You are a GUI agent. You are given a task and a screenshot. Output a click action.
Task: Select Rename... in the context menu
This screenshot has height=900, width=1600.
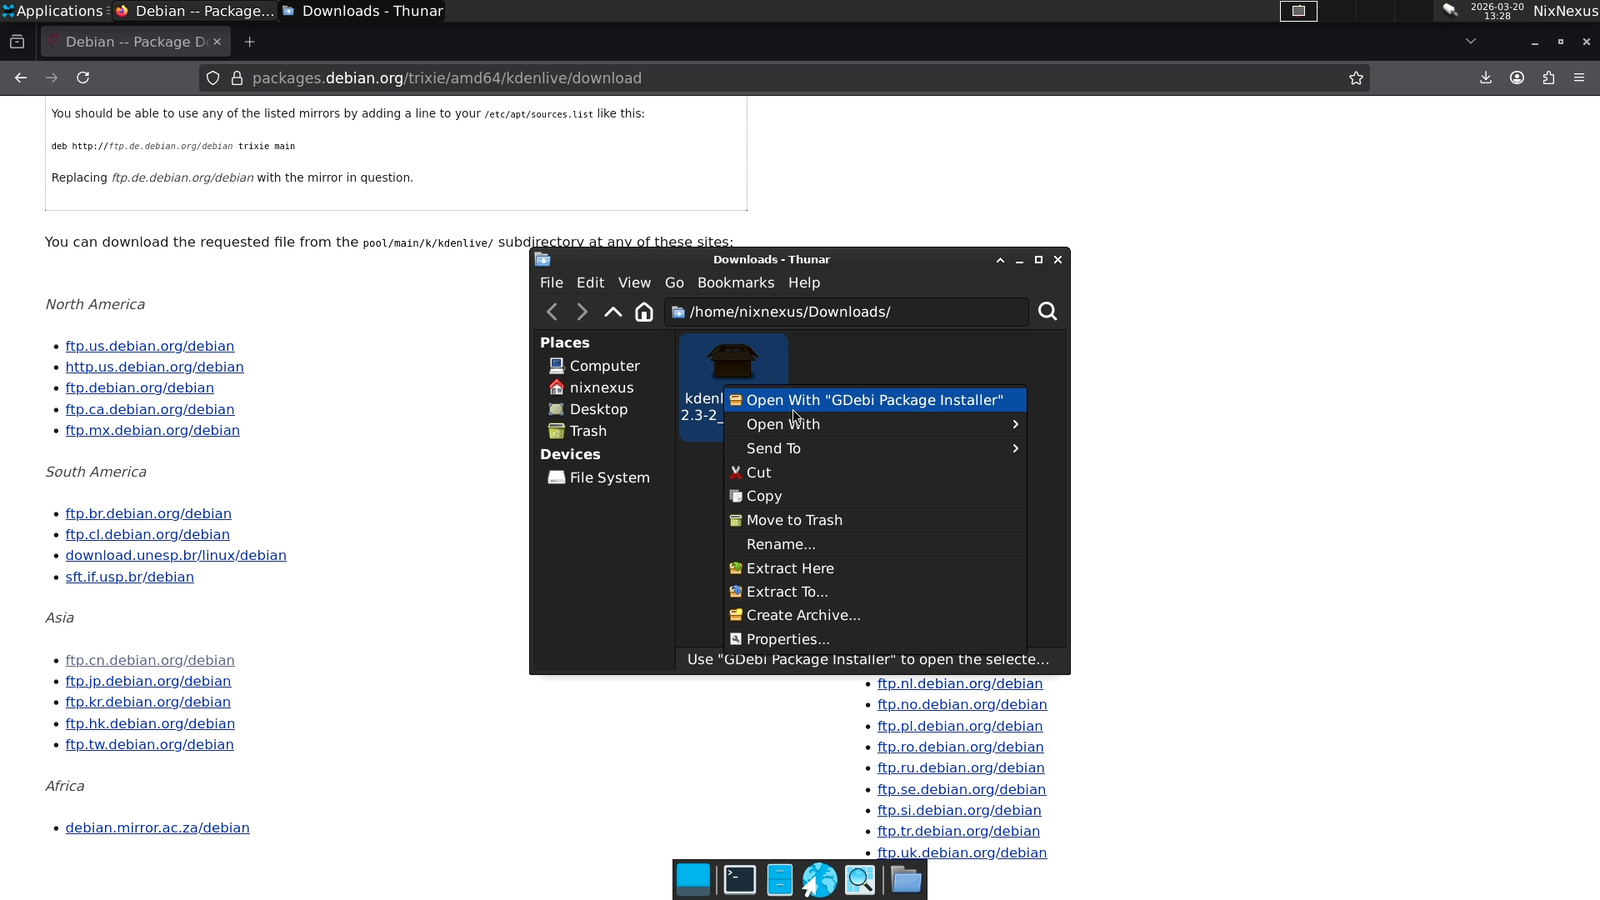pyautogui.click(x=875, y=544)
